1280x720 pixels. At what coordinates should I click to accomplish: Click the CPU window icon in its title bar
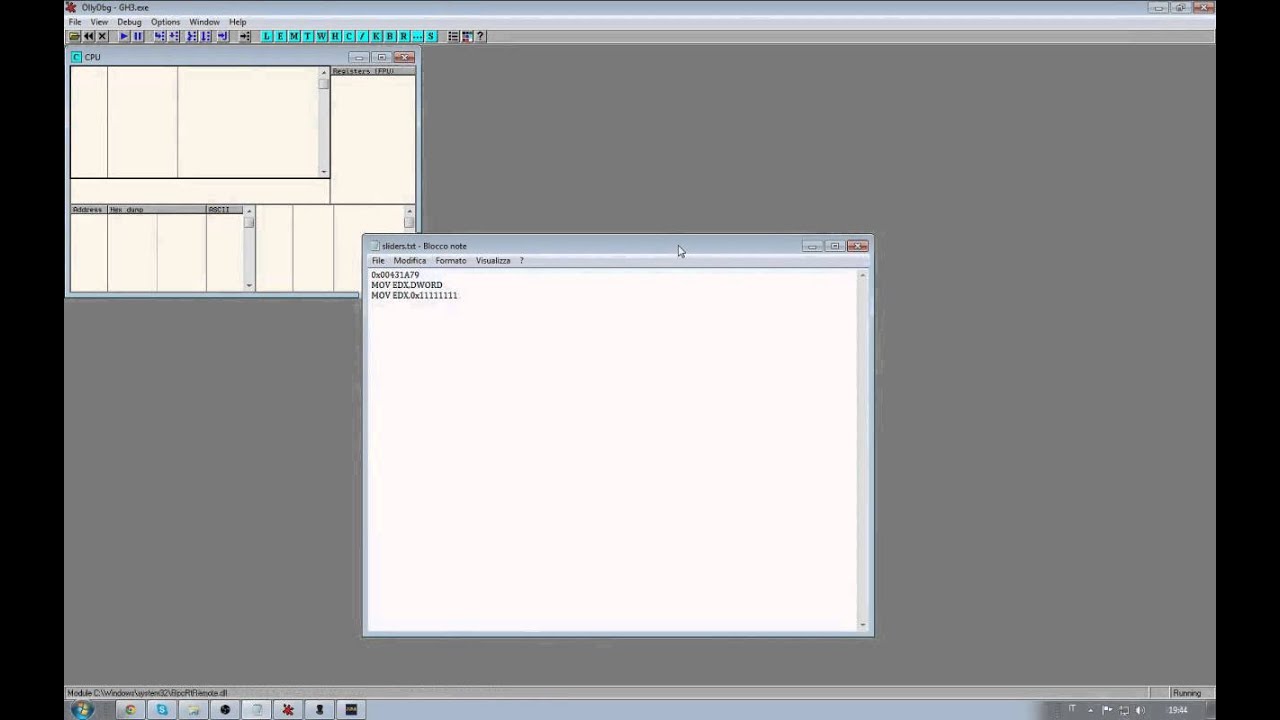77,57
